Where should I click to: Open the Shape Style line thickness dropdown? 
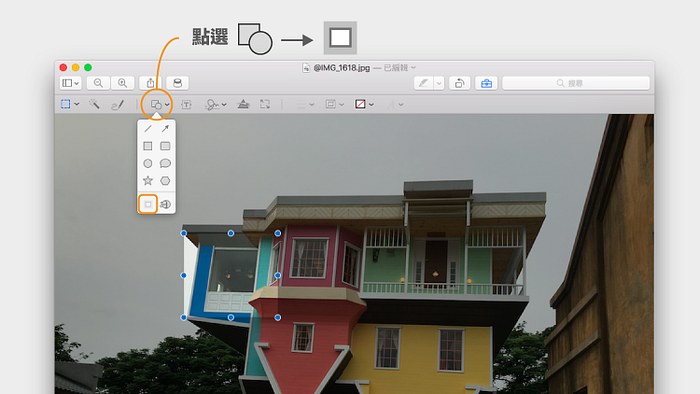tap(305, 104)
